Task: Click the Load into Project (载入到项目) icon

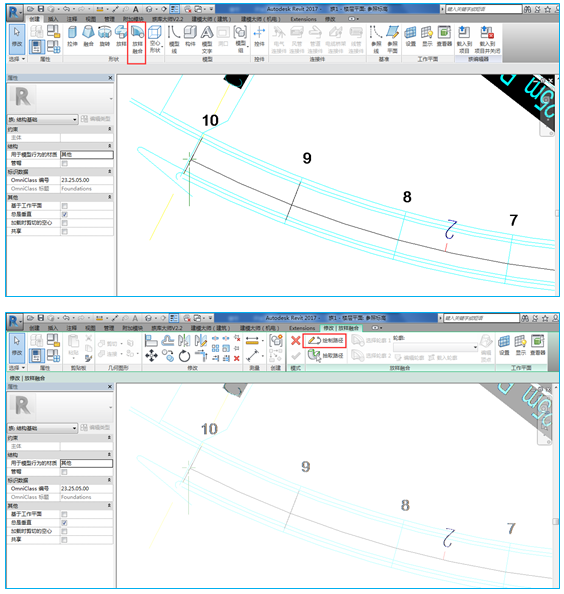Action: coord(464,39)
